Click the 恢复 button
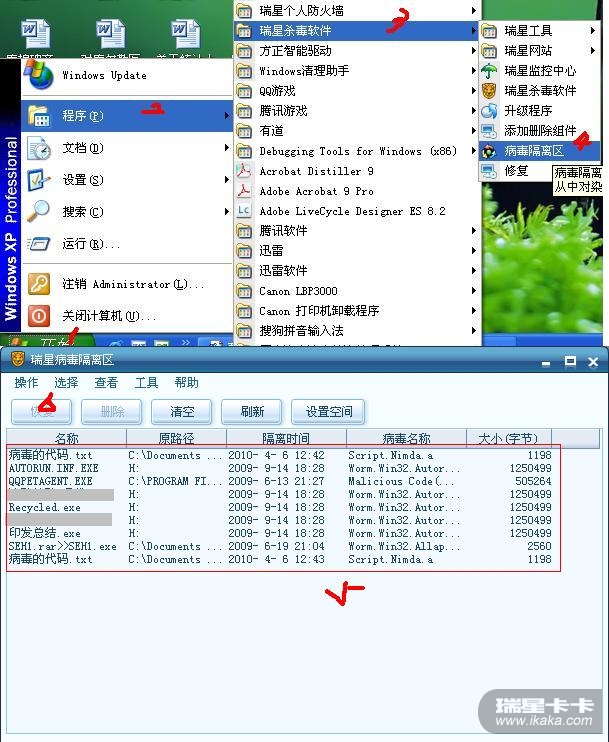This screenshot has height=742, width=609. (42, 412)
